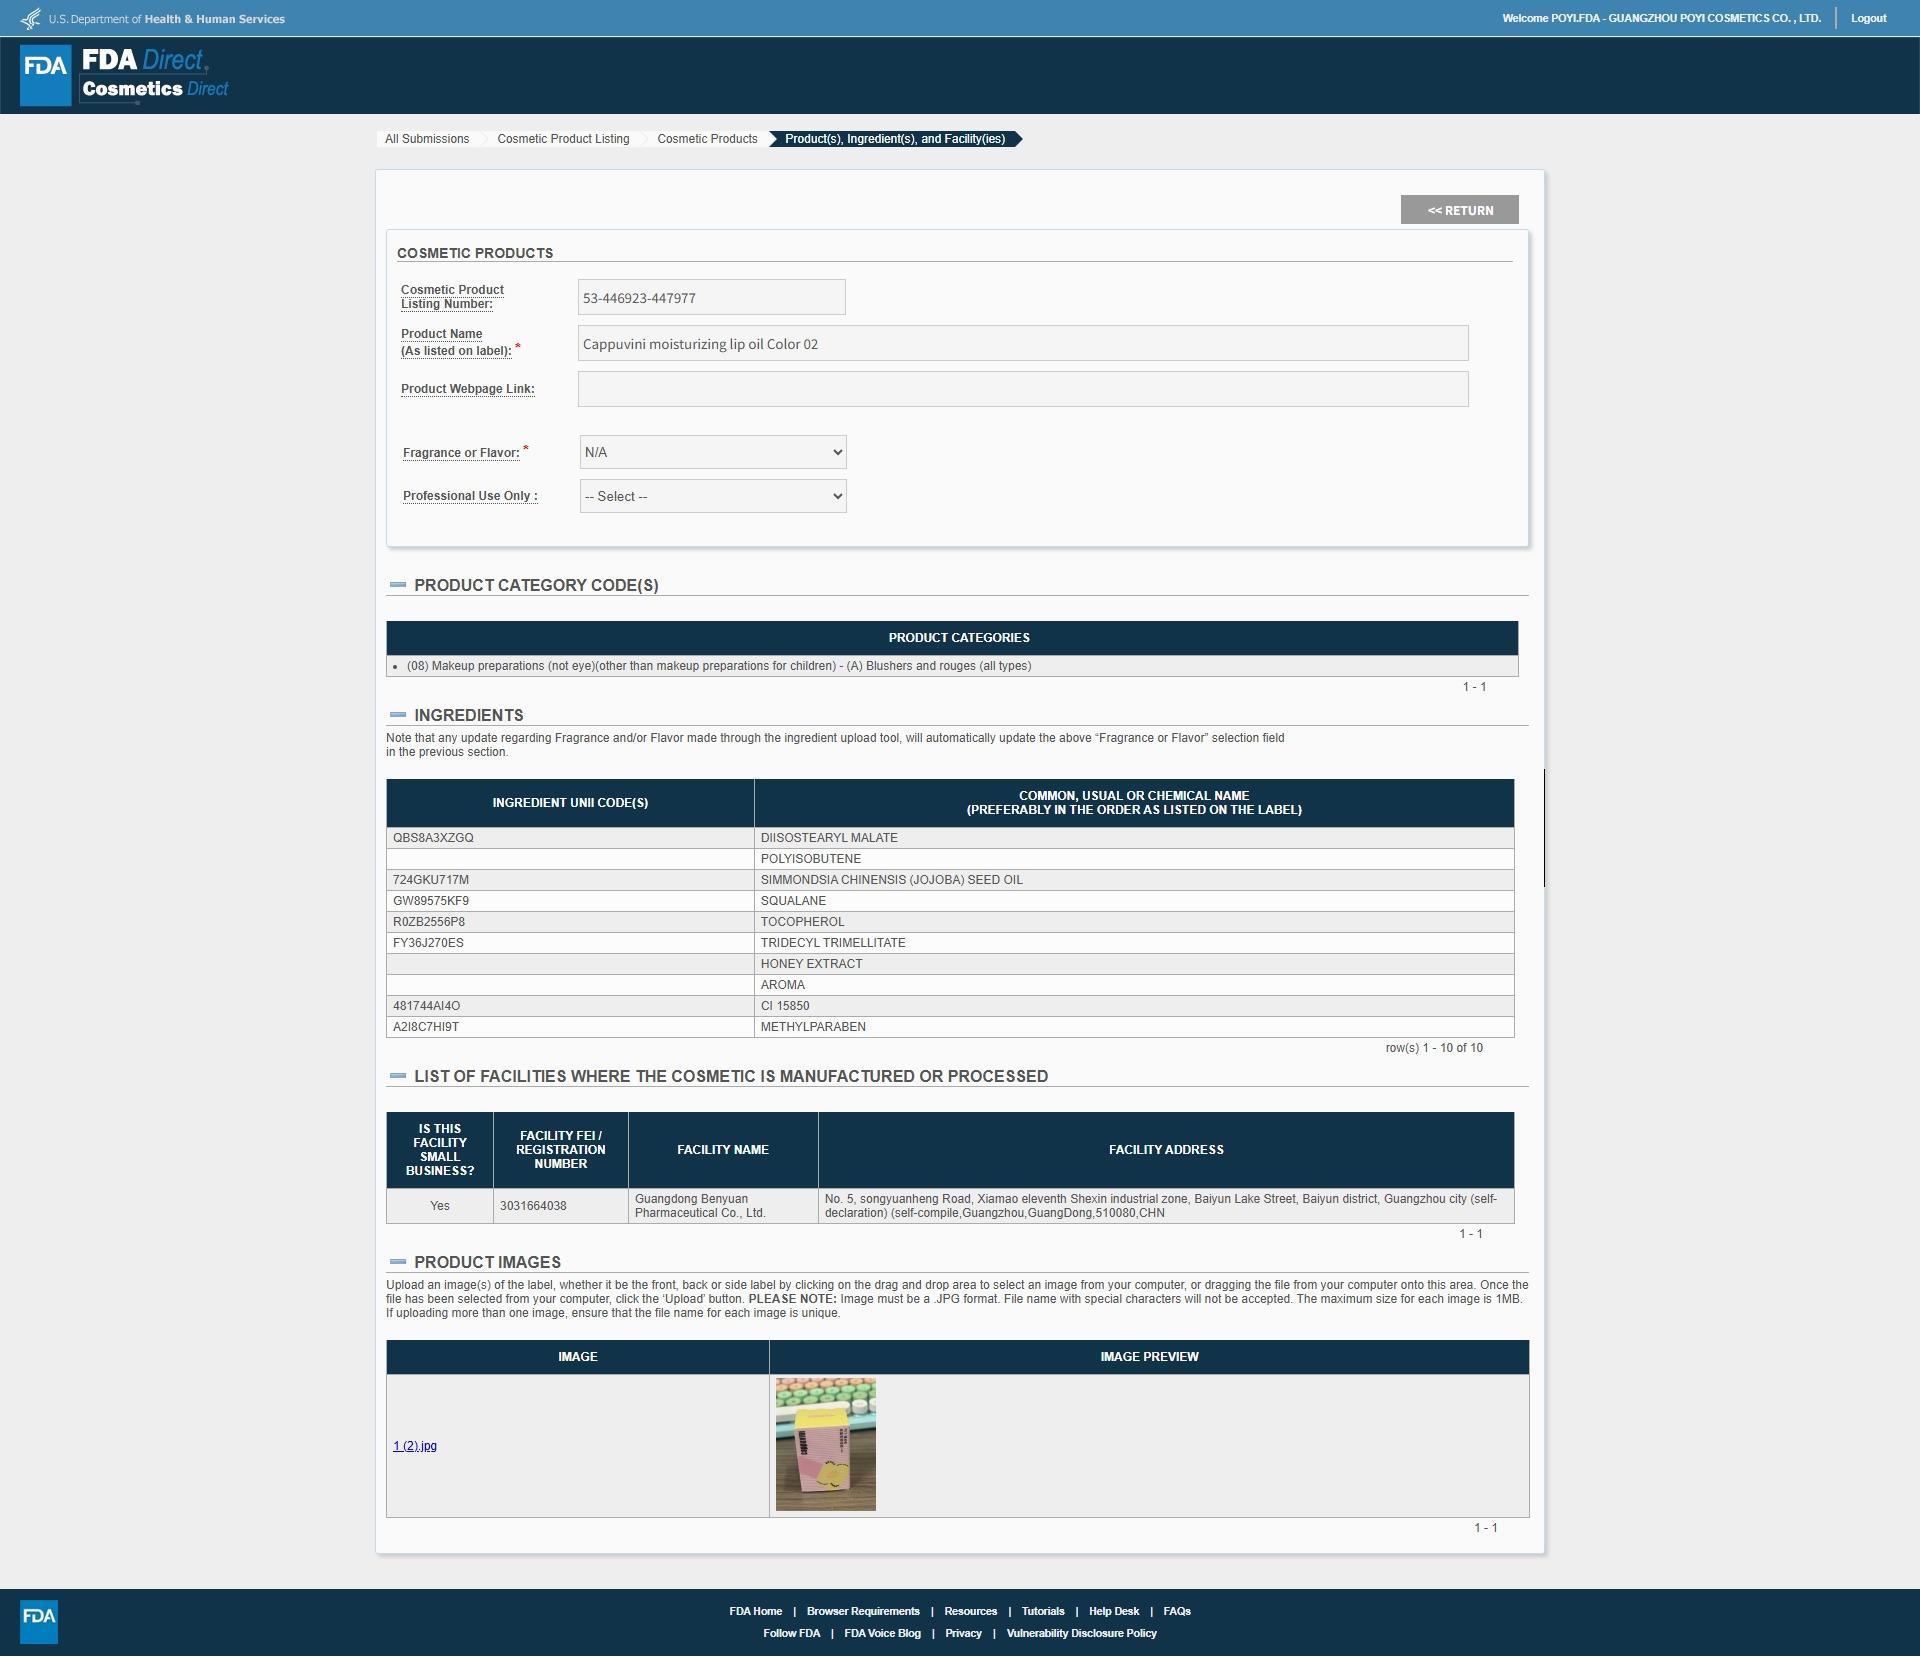Collapse the Product Images section

coord(398,1262)
